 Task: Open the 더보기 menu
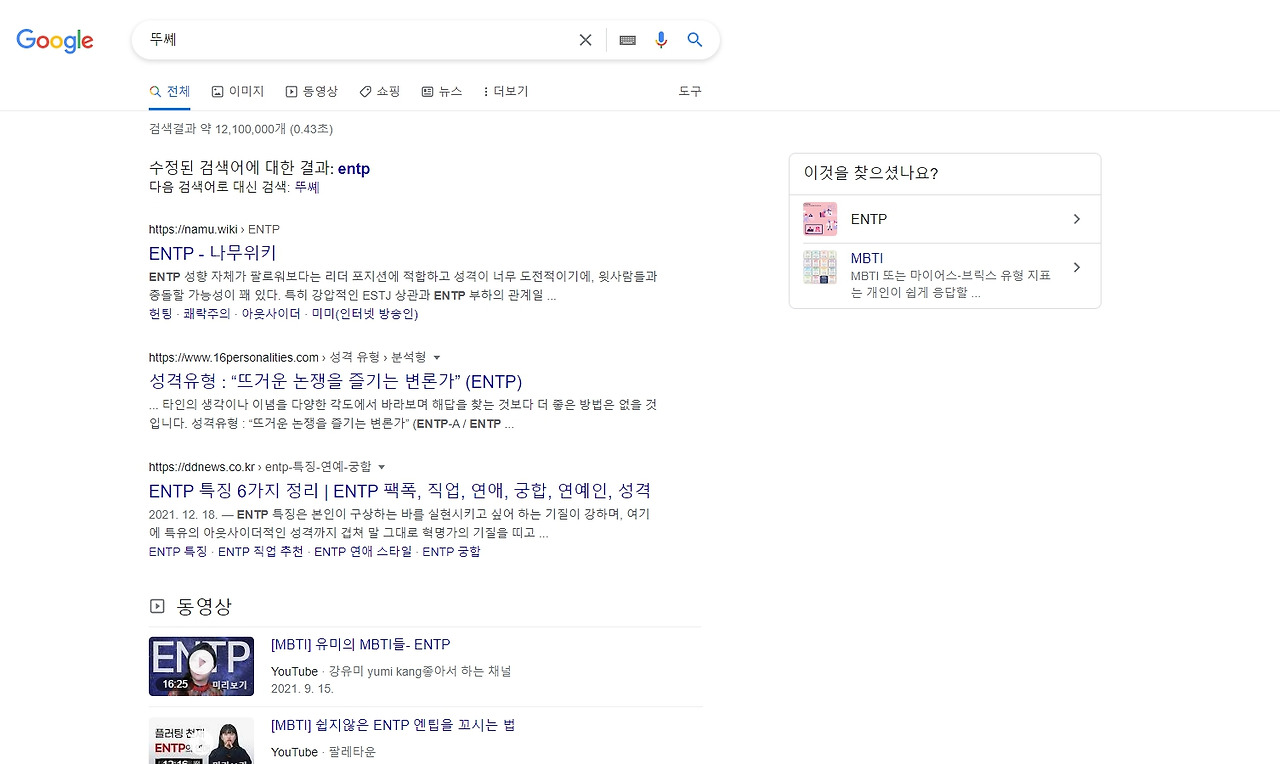click(505, 91)
